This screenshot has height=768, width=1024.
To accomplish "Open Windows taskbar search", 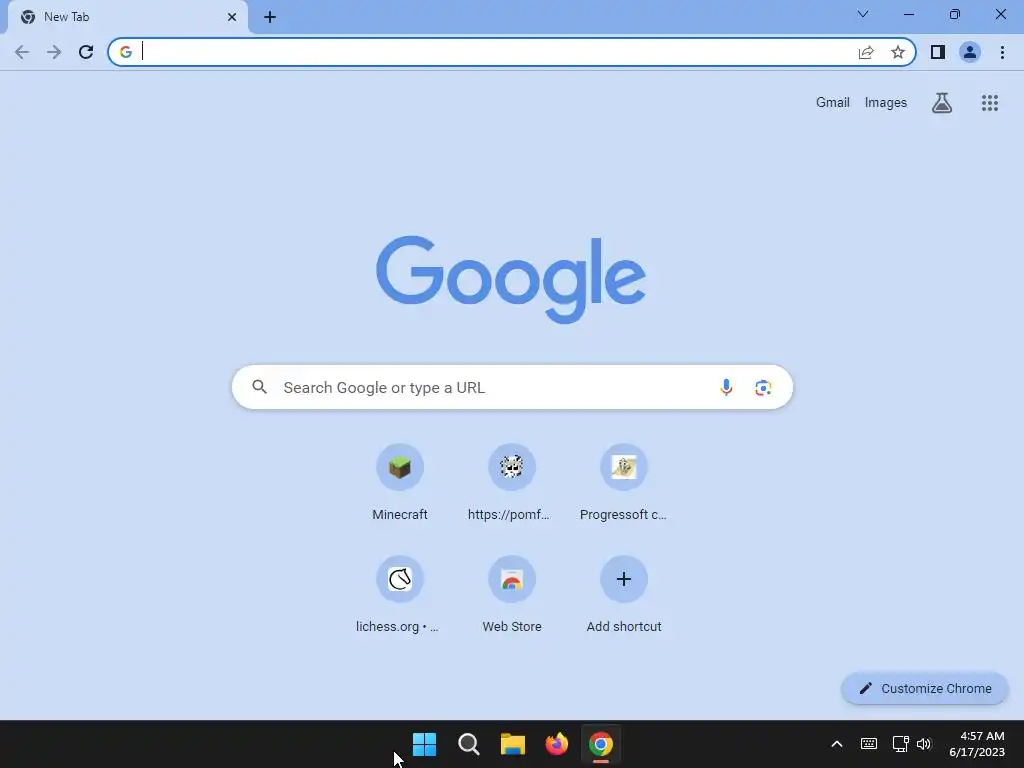I will (469, 744).
